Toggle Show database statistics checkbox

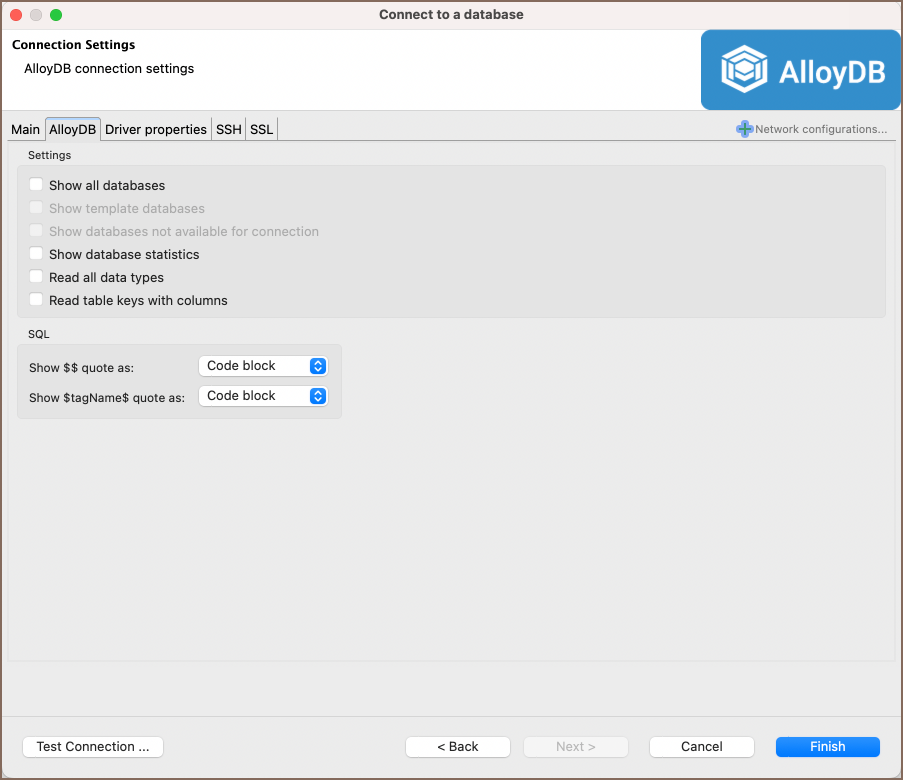point(36,254)
